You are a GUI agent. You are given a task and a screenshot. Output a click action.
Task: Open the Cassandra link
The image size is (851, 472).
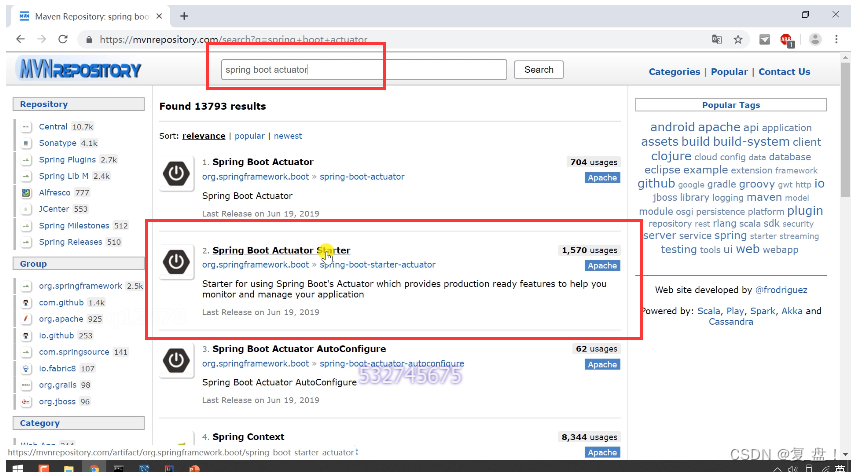point(731,322)
